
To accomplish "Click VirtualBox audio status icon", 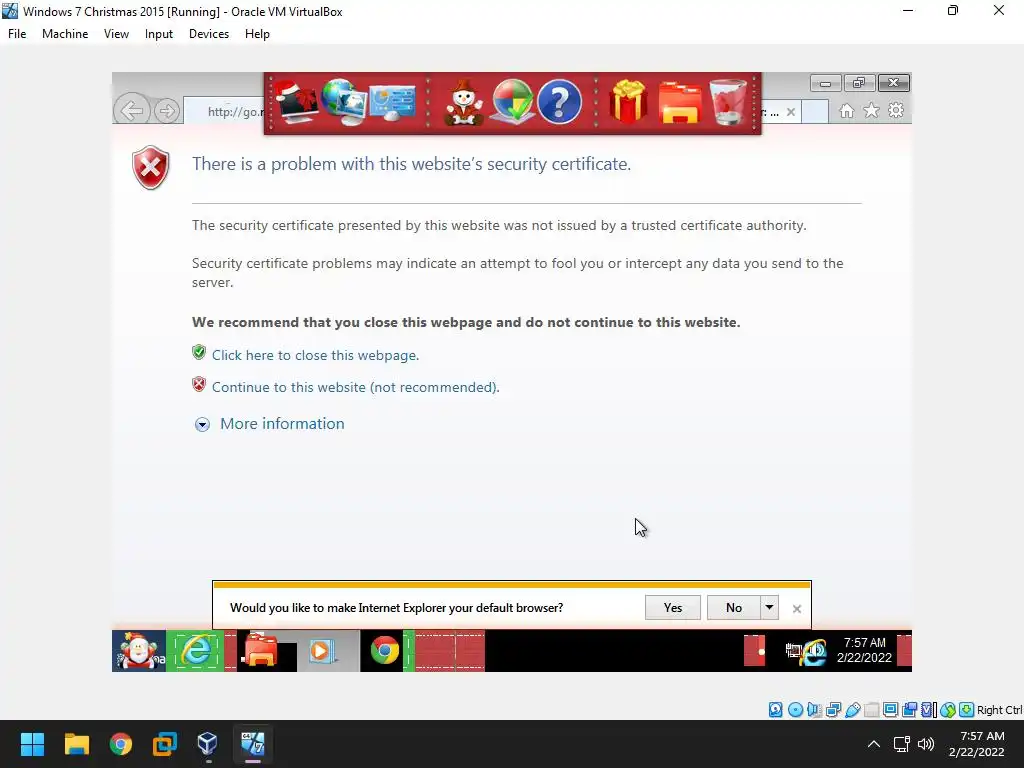I will point(814,710).
